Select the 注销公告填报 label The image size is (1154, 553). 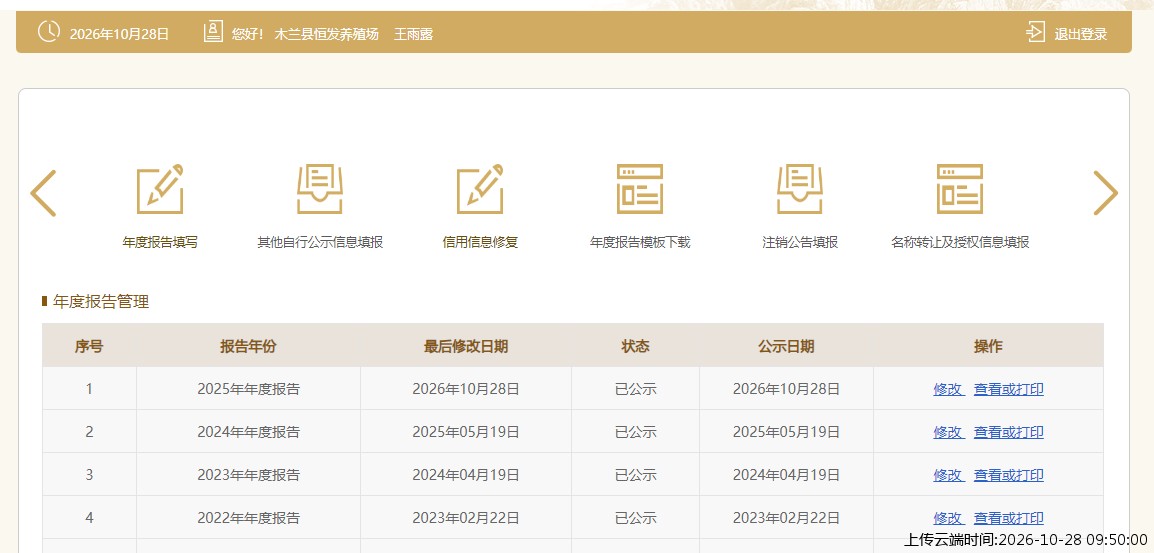coord(800,242)
